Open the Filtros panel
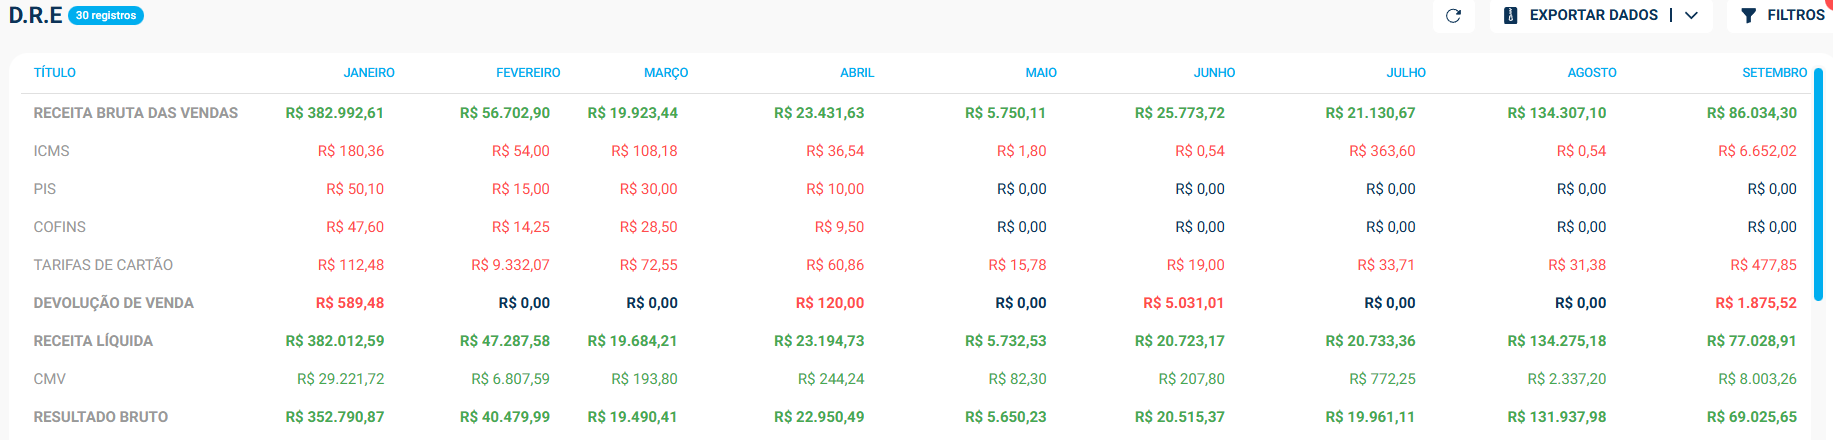 pos(1795,16)
